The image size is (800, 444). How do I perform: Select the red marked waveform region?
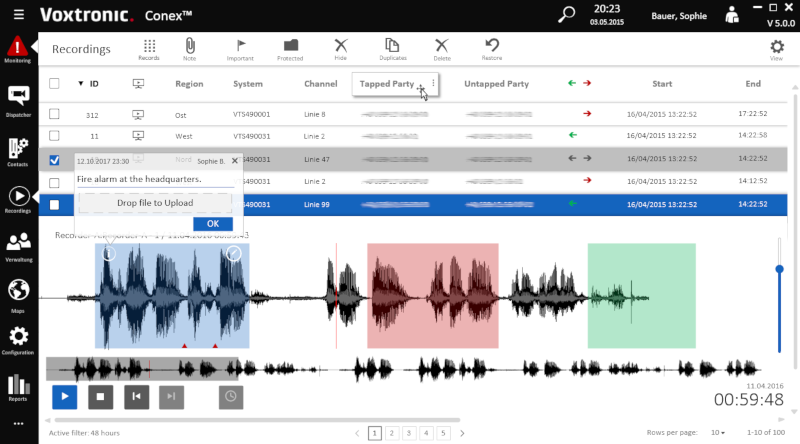pyautogui.click(x=433, y=296)
